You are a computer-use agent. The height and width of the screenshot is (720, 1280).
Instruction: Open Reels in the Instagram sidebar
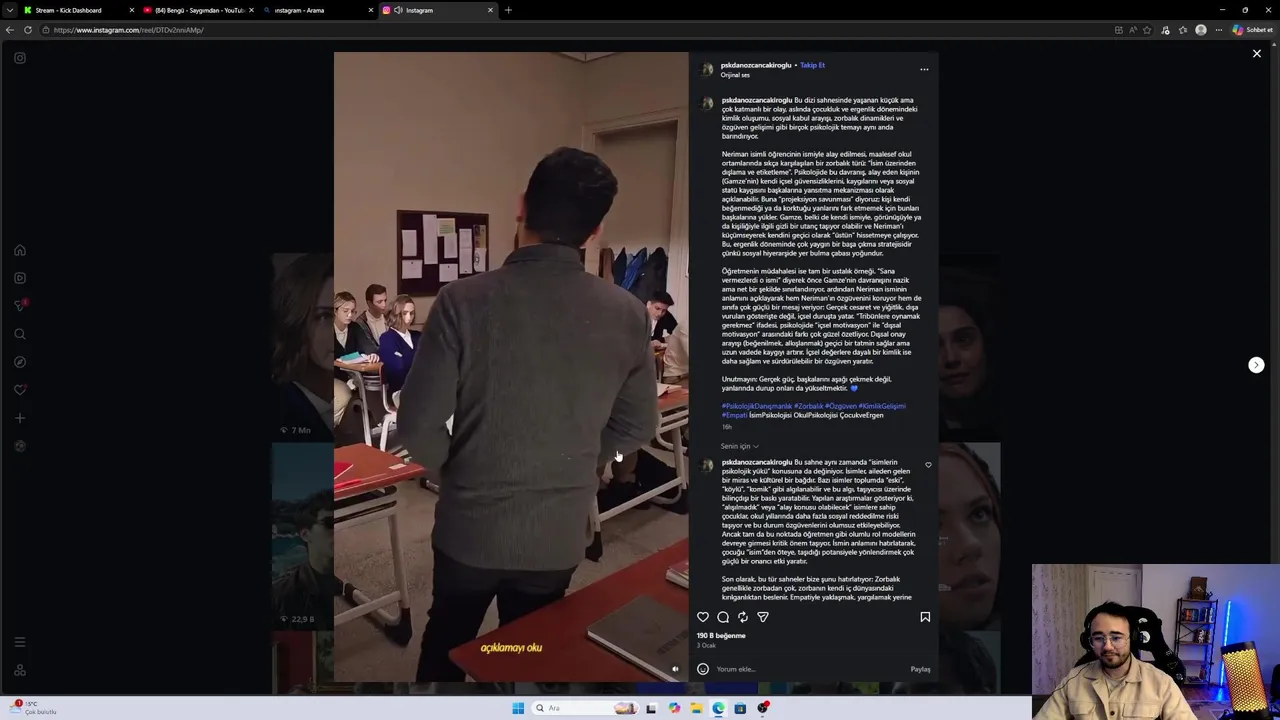tap(20, 278)
